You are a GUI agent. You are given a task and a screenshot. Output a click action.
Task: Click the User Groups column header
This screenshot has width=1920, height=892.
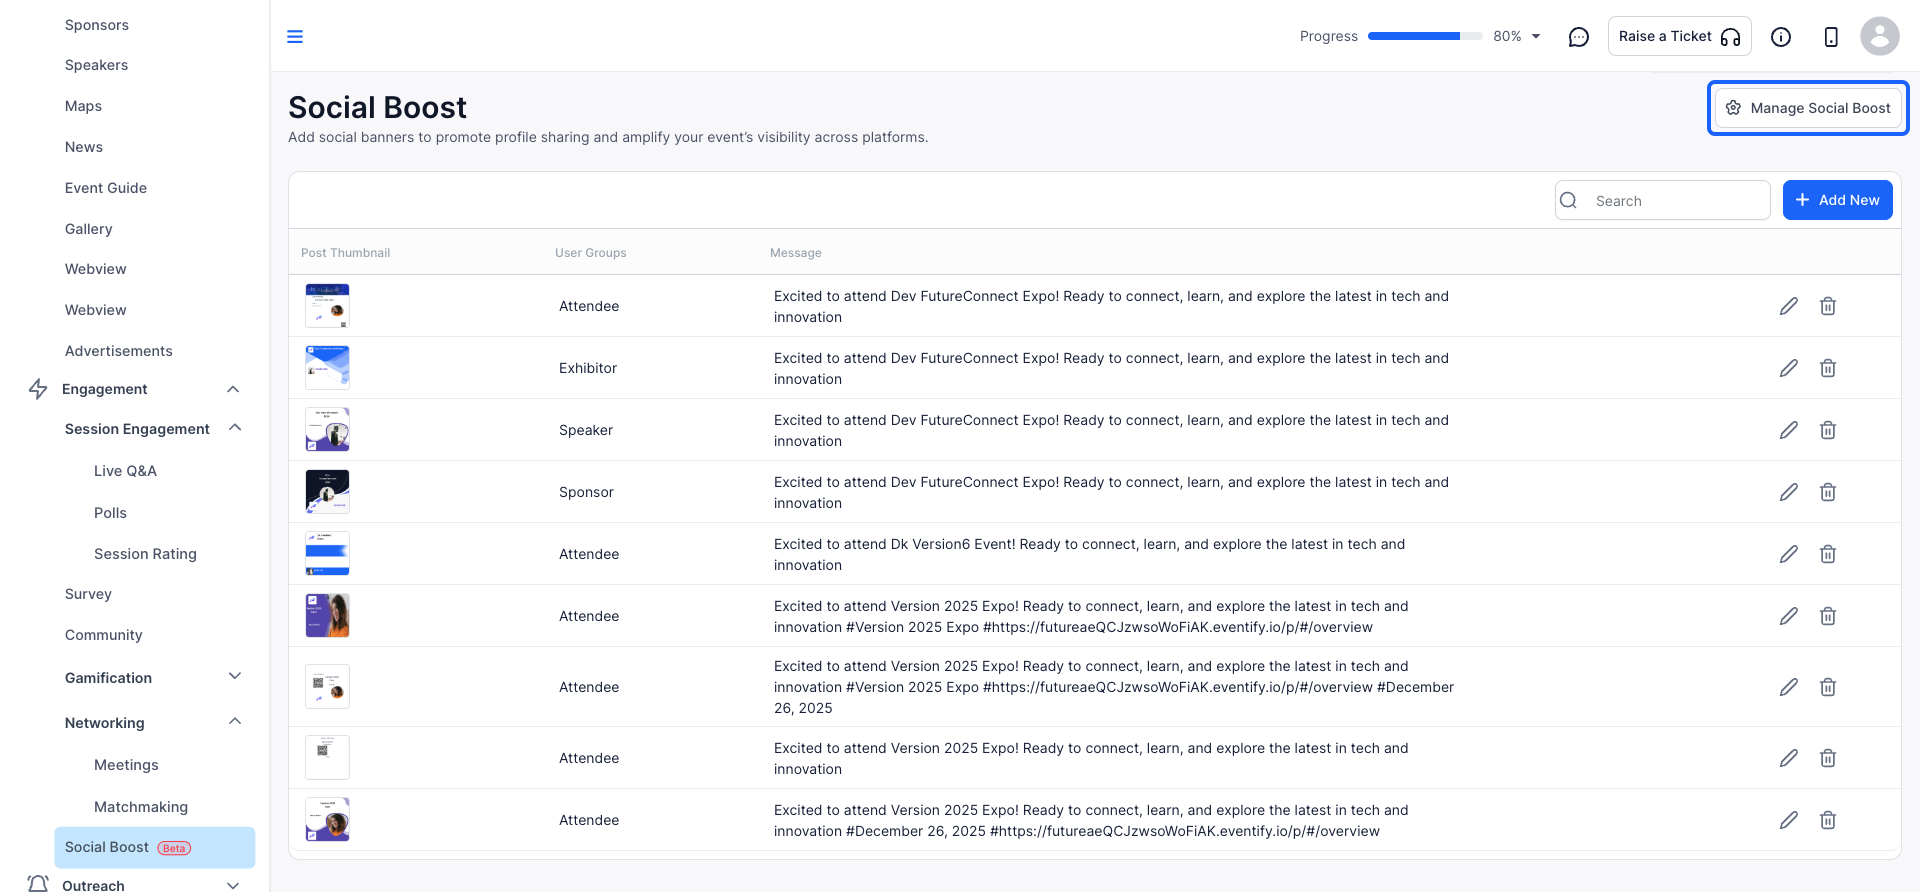(x=591, y=253)
